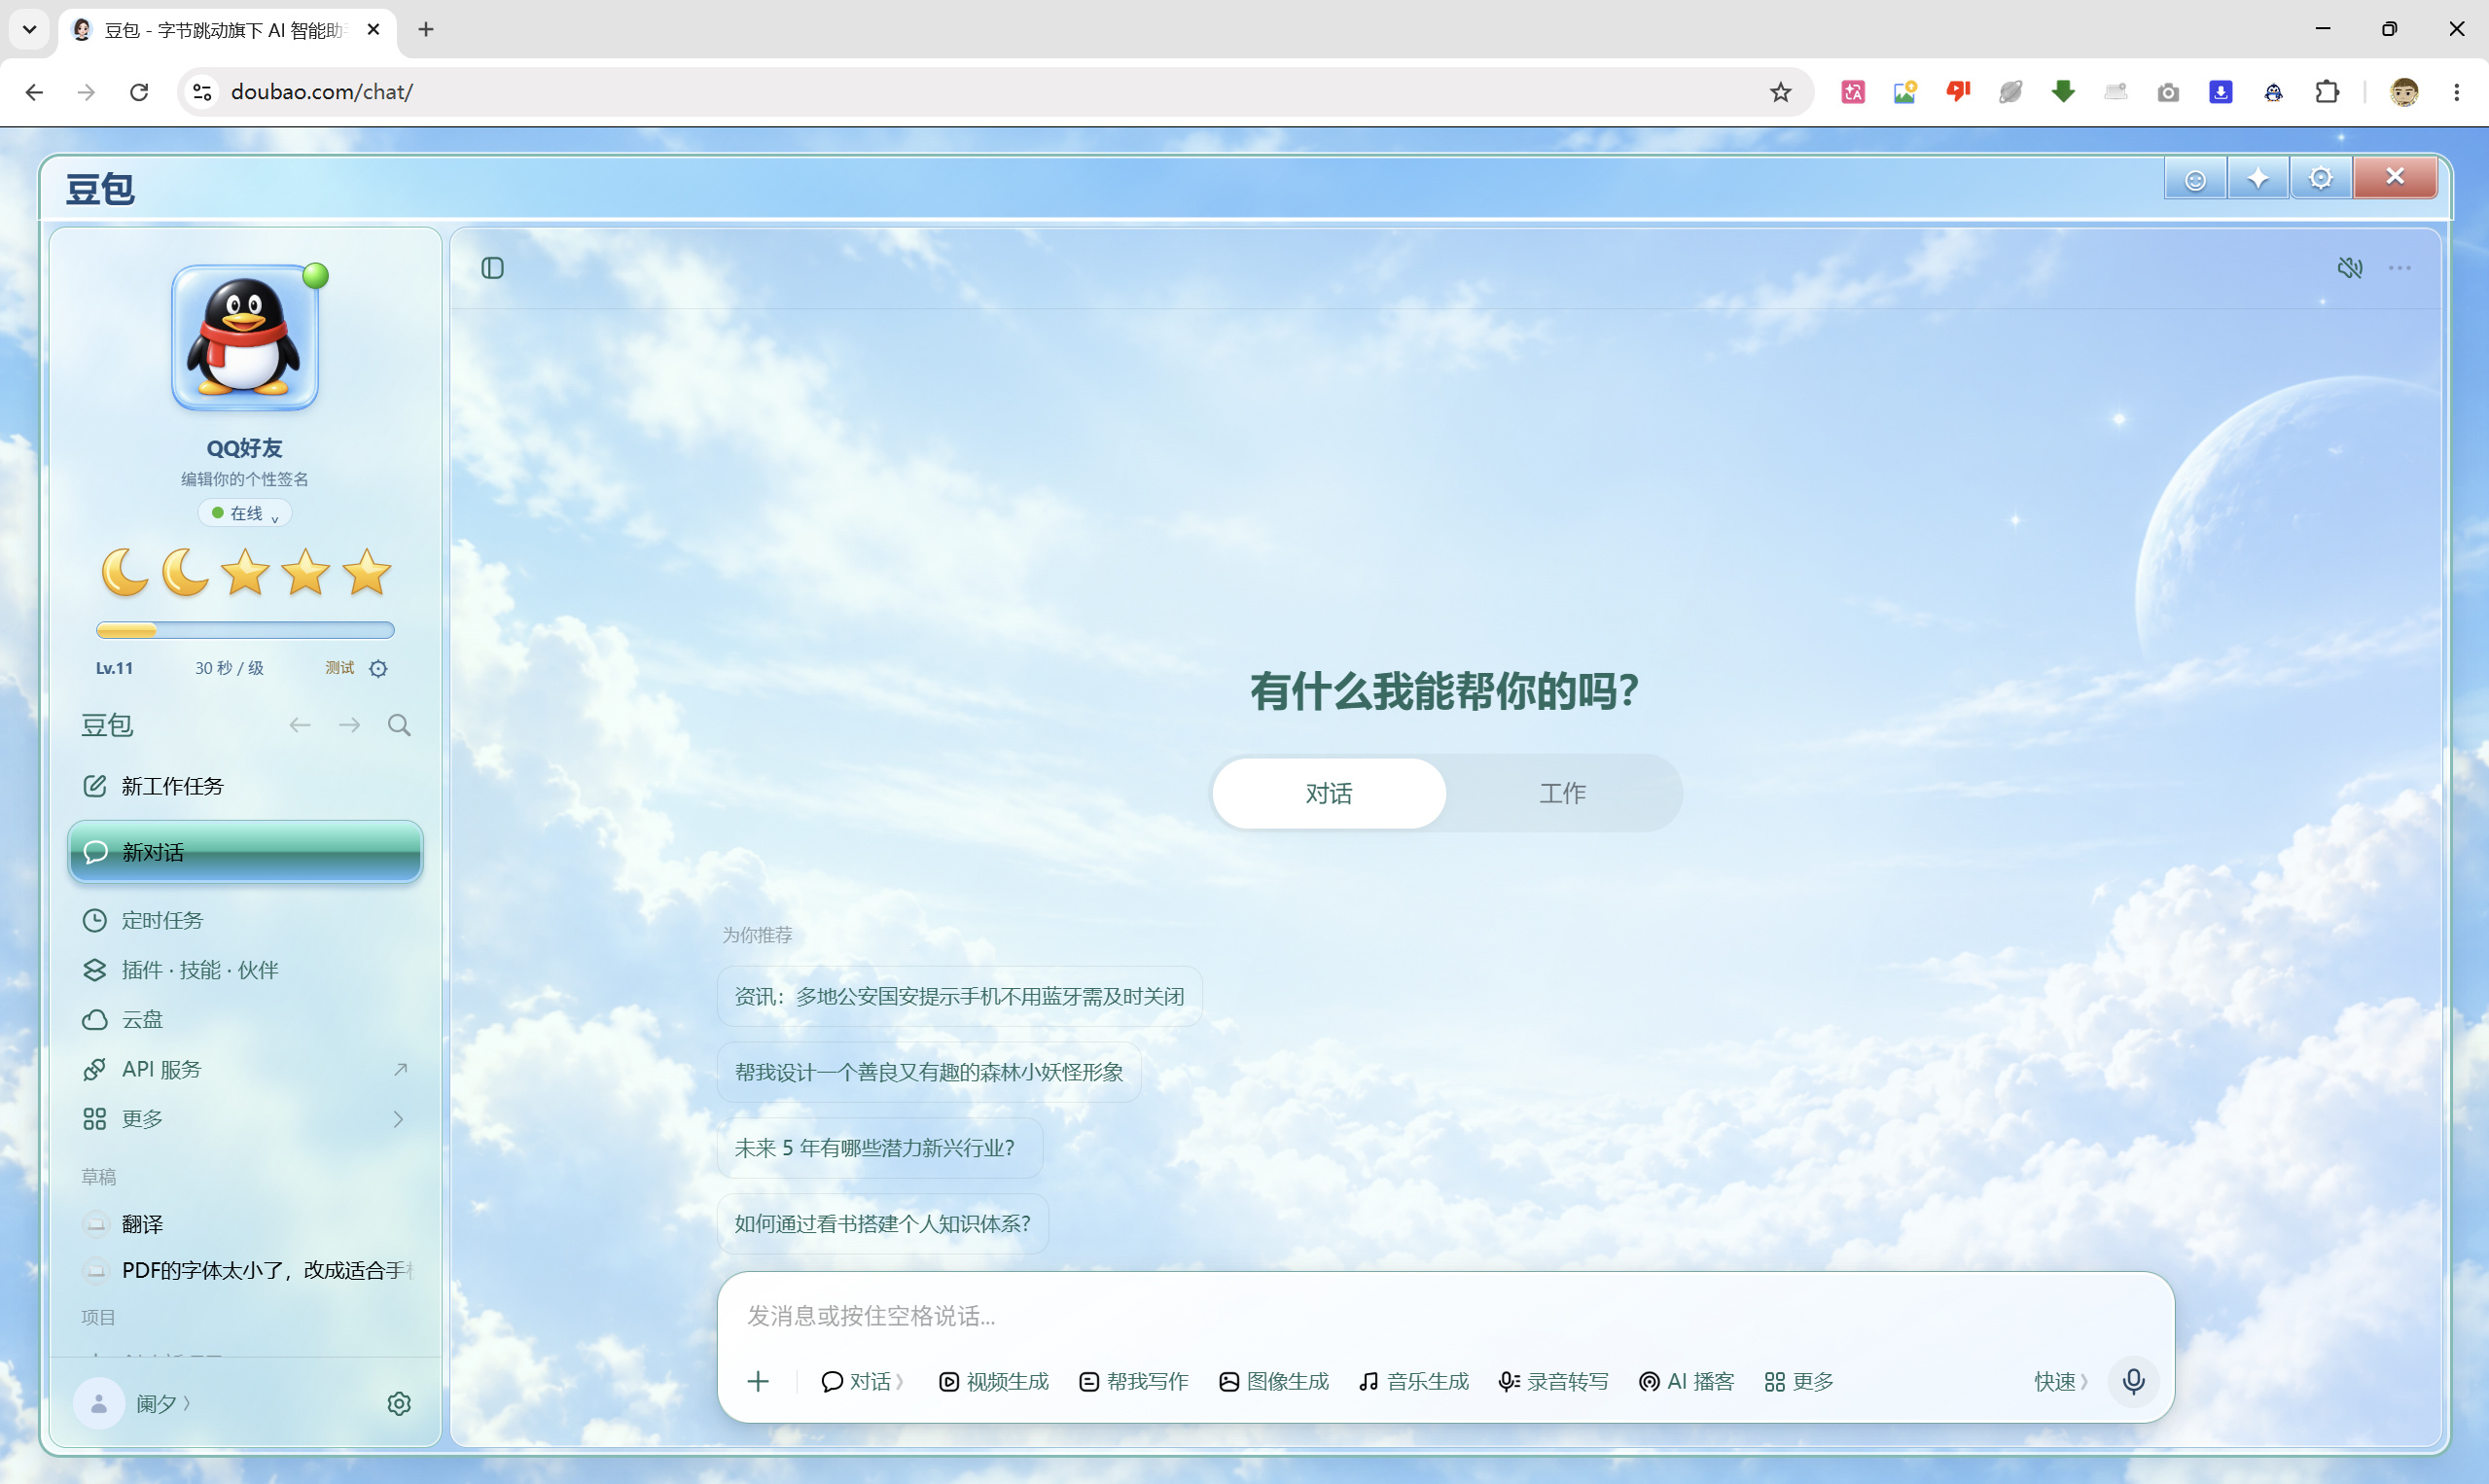Open the three-dot options menu
The height and width of the screenshot is (1484, 2489).
[2399, 268]
